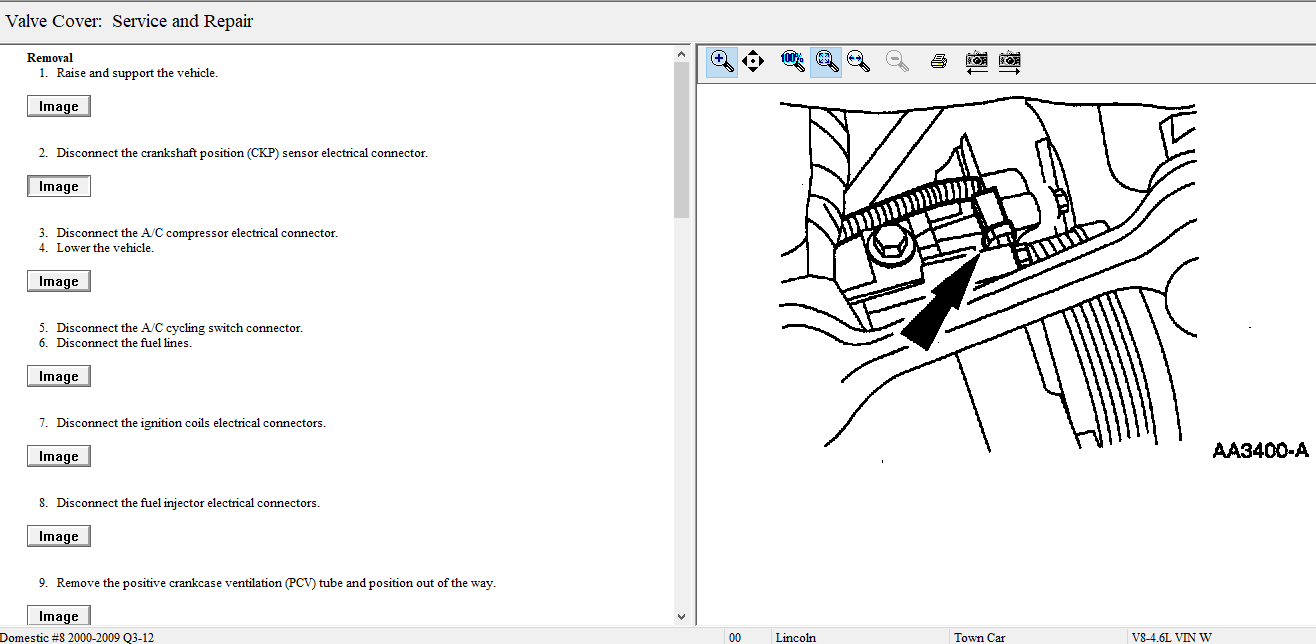This screenshot has height=644, width=1316.
Task: Click 'Disconnect the fuel lines.' step
Action: (124, 343)
